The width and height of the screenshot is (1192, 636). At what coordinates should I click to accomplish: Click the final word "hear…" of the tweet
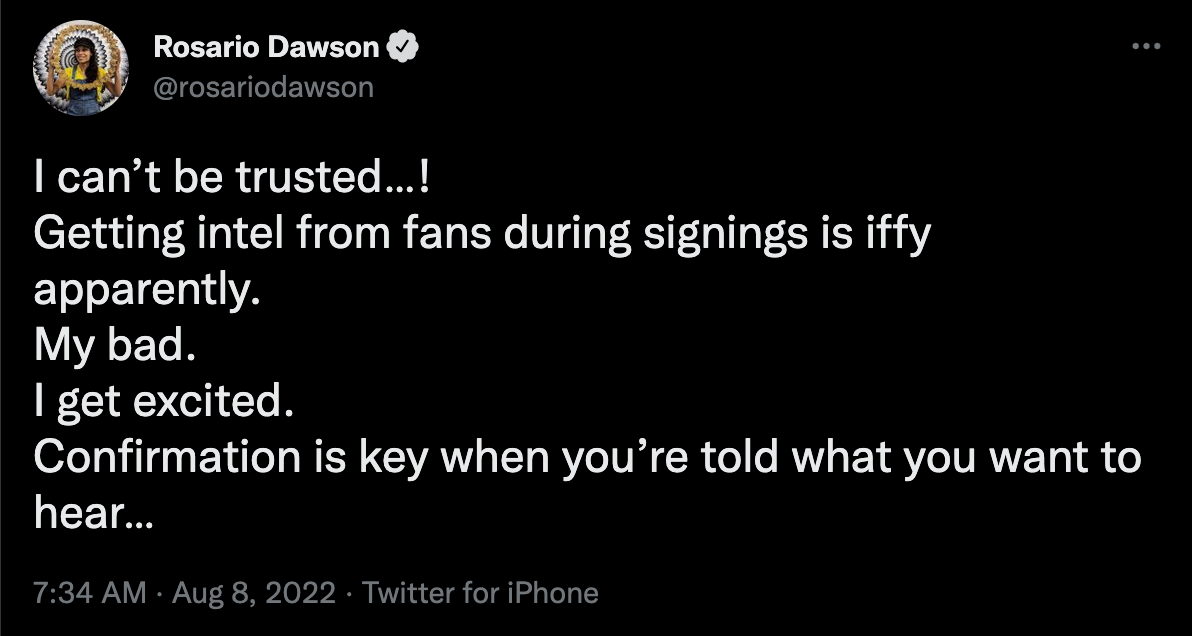94,514
